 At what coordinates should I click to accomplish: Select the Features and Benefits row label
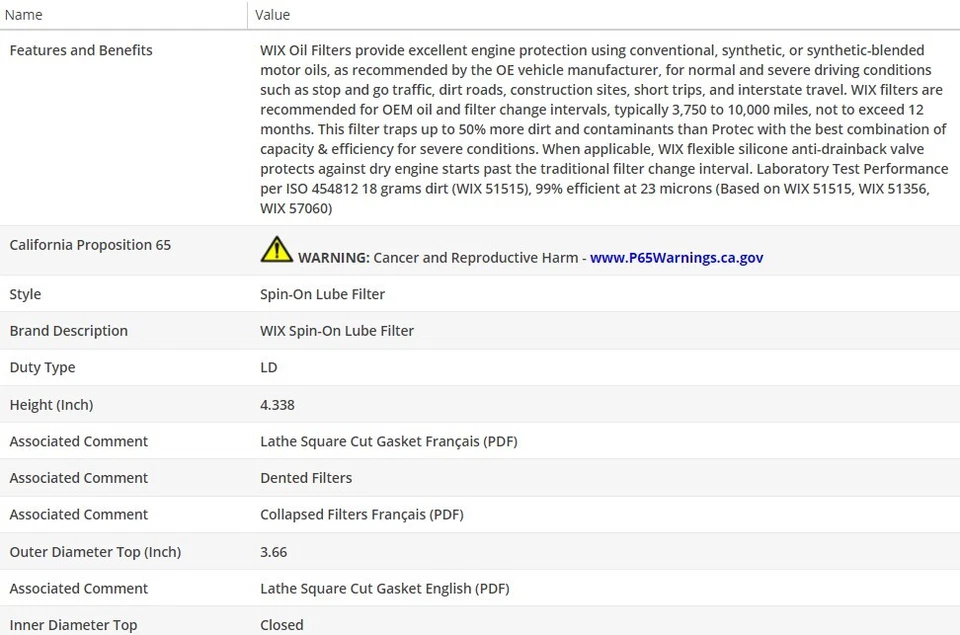pos(81,50)
